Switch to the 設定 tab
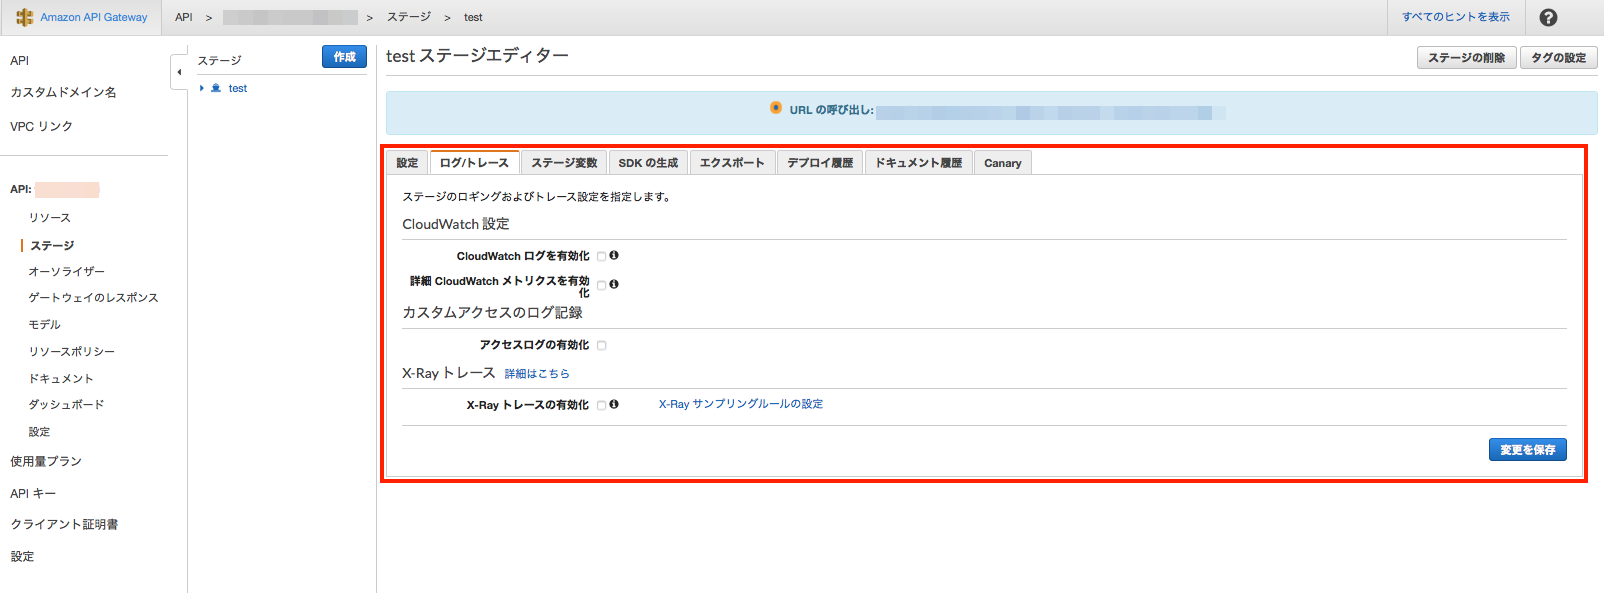 tap(407, 163)
